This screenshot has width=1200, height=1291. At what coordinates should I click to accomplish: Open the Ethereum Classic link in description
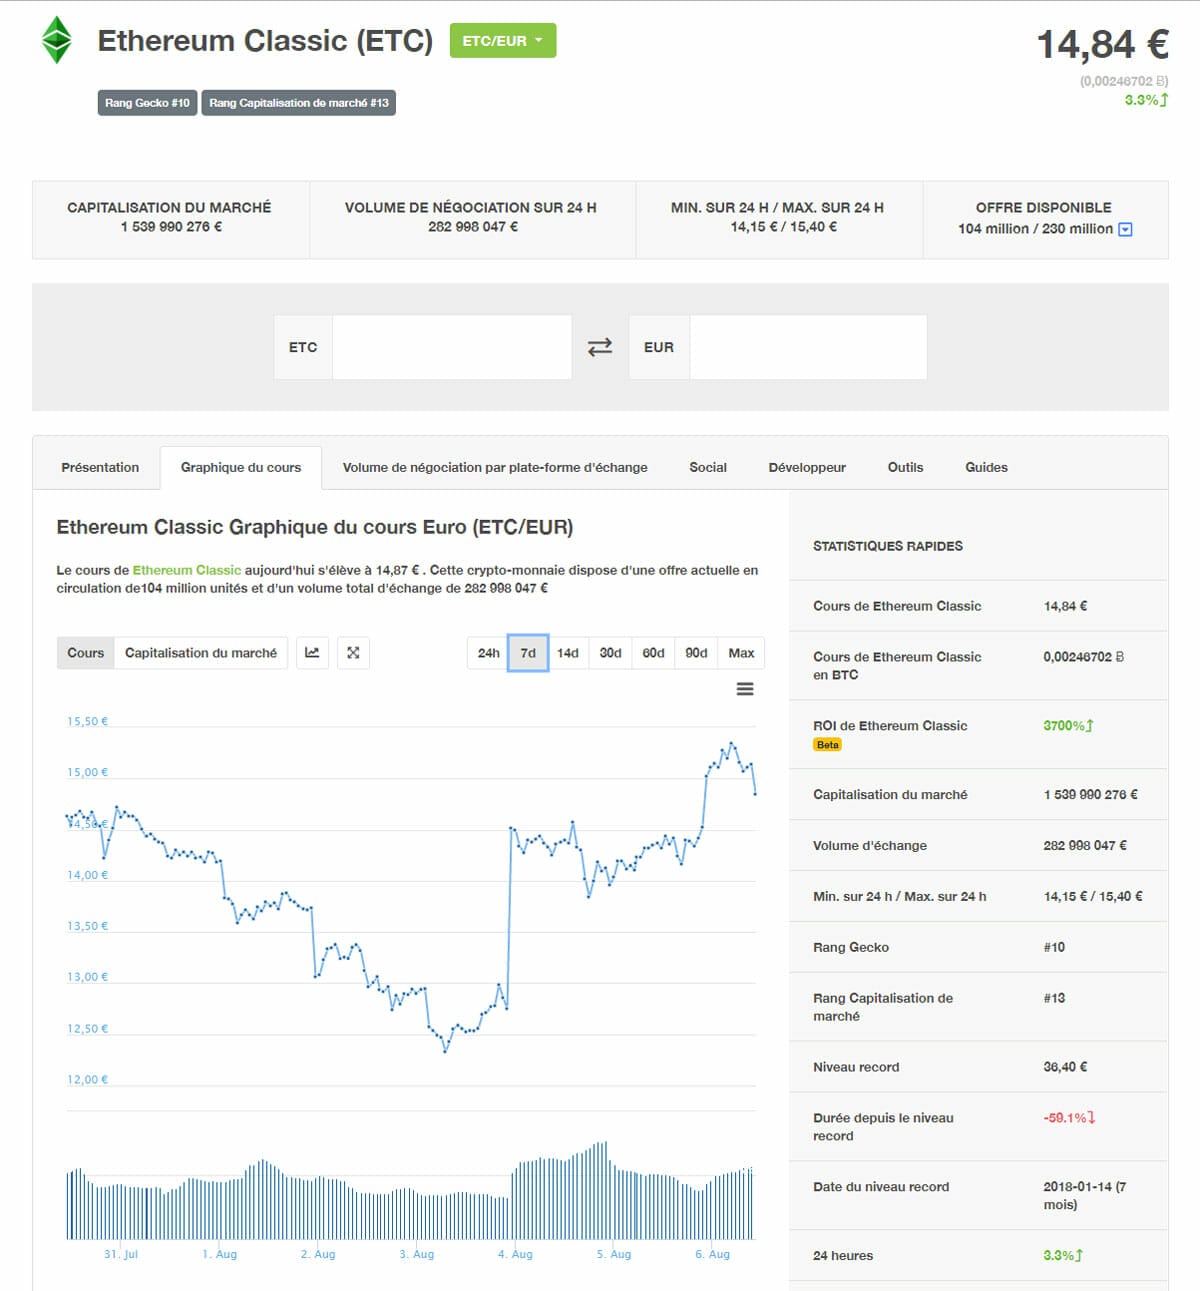click(186, 569)
